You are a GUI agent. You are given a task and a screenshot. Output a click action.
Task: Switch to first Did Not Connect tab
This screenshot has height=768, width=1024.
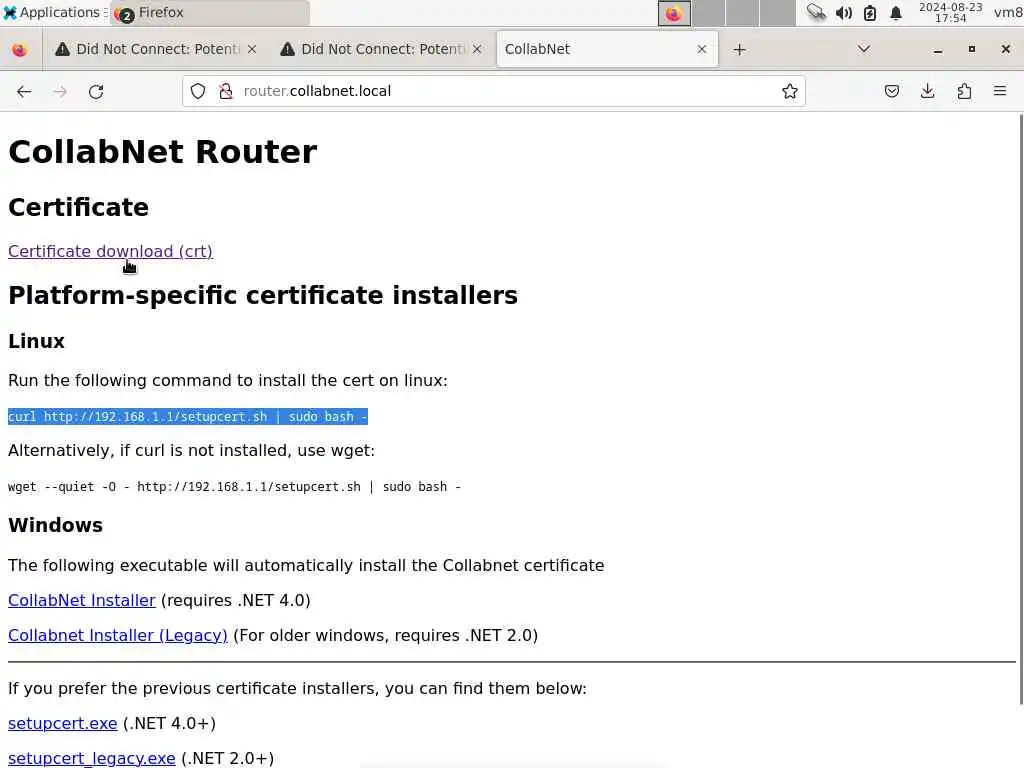155,49
